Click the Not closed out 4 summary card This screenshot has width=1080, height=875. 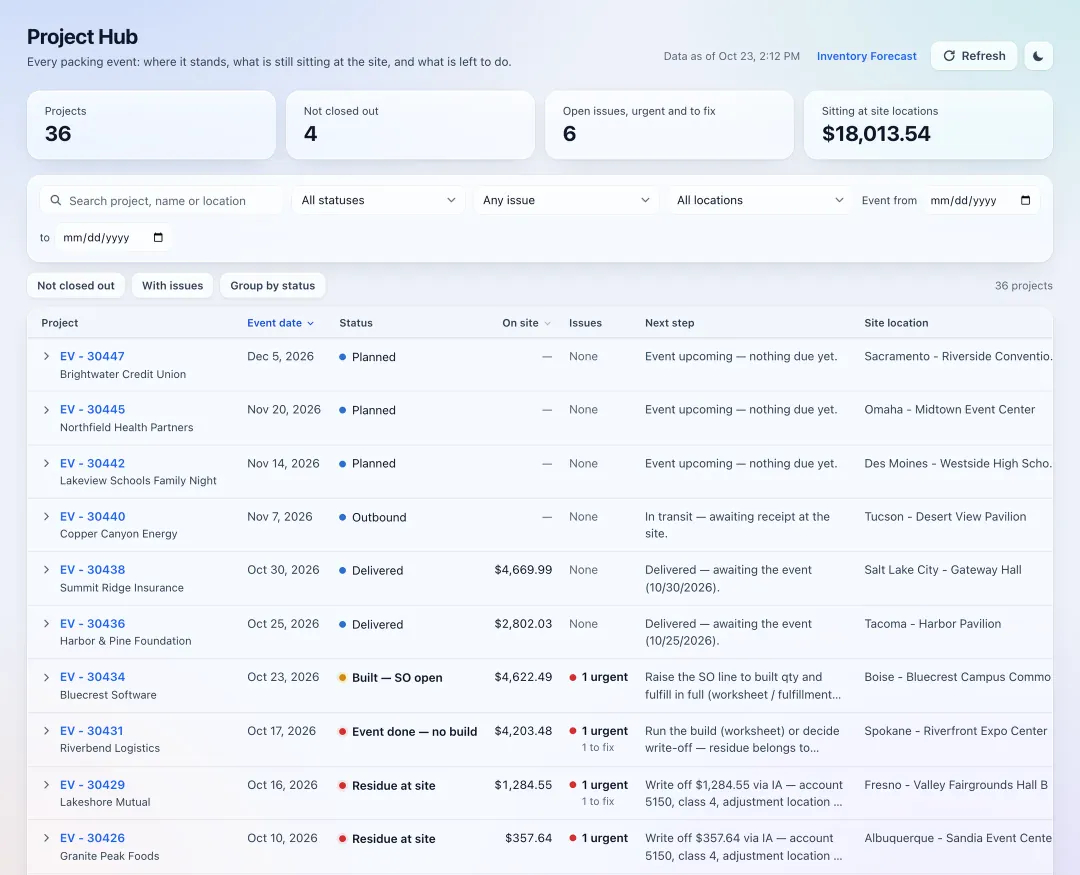tap(411, 125)
